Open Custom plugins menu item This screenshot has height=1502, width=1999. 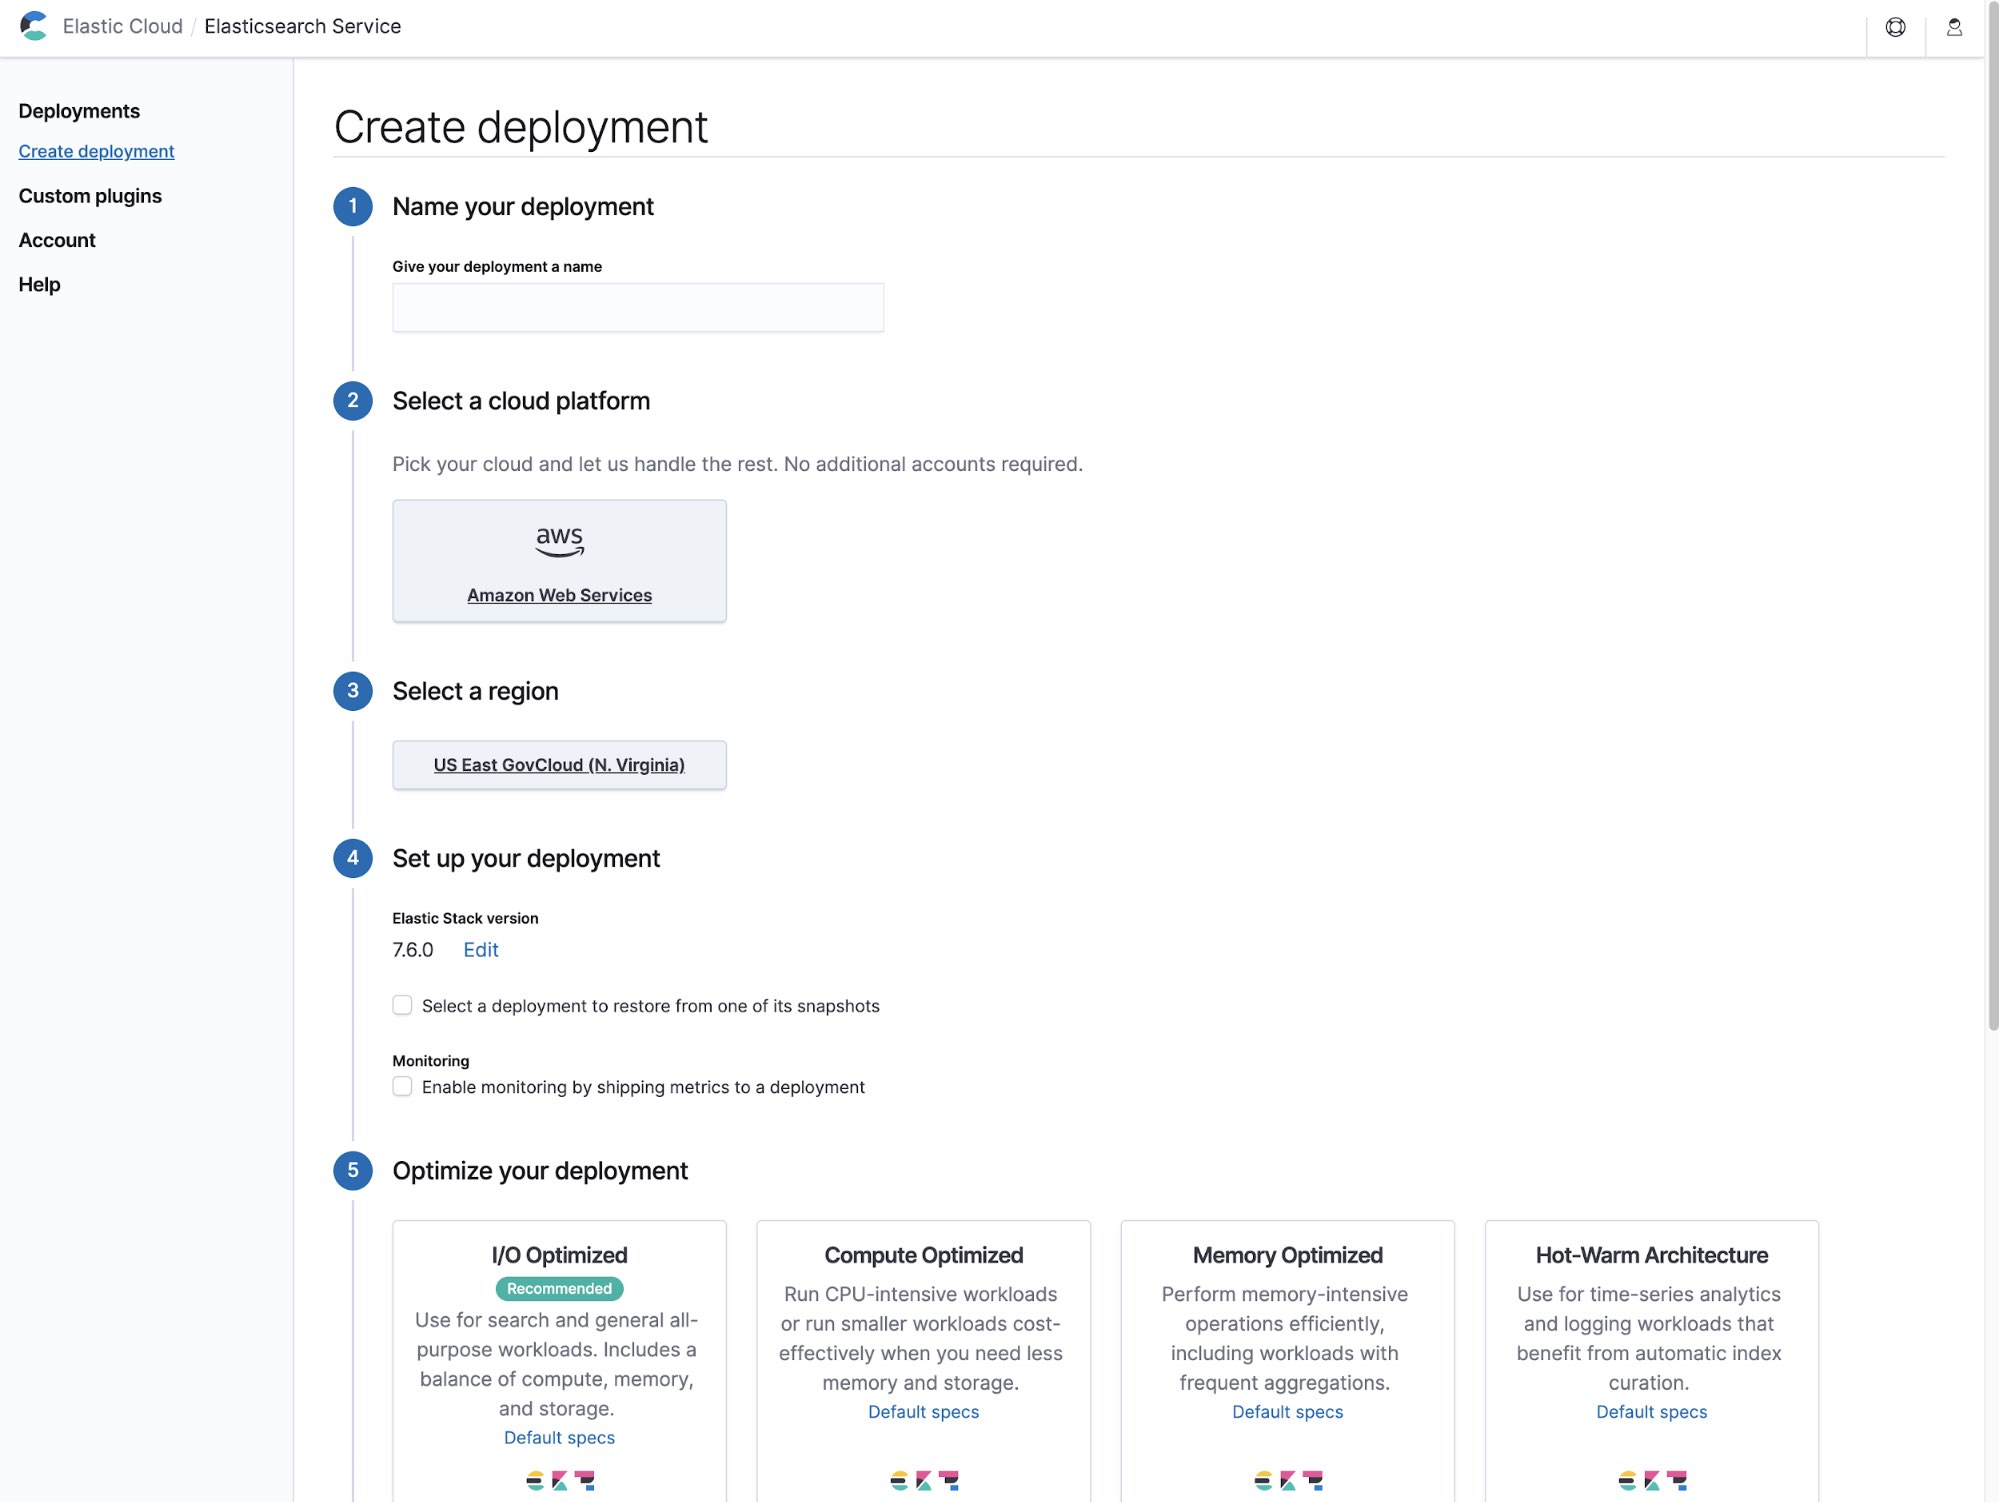tap(88, 197)
